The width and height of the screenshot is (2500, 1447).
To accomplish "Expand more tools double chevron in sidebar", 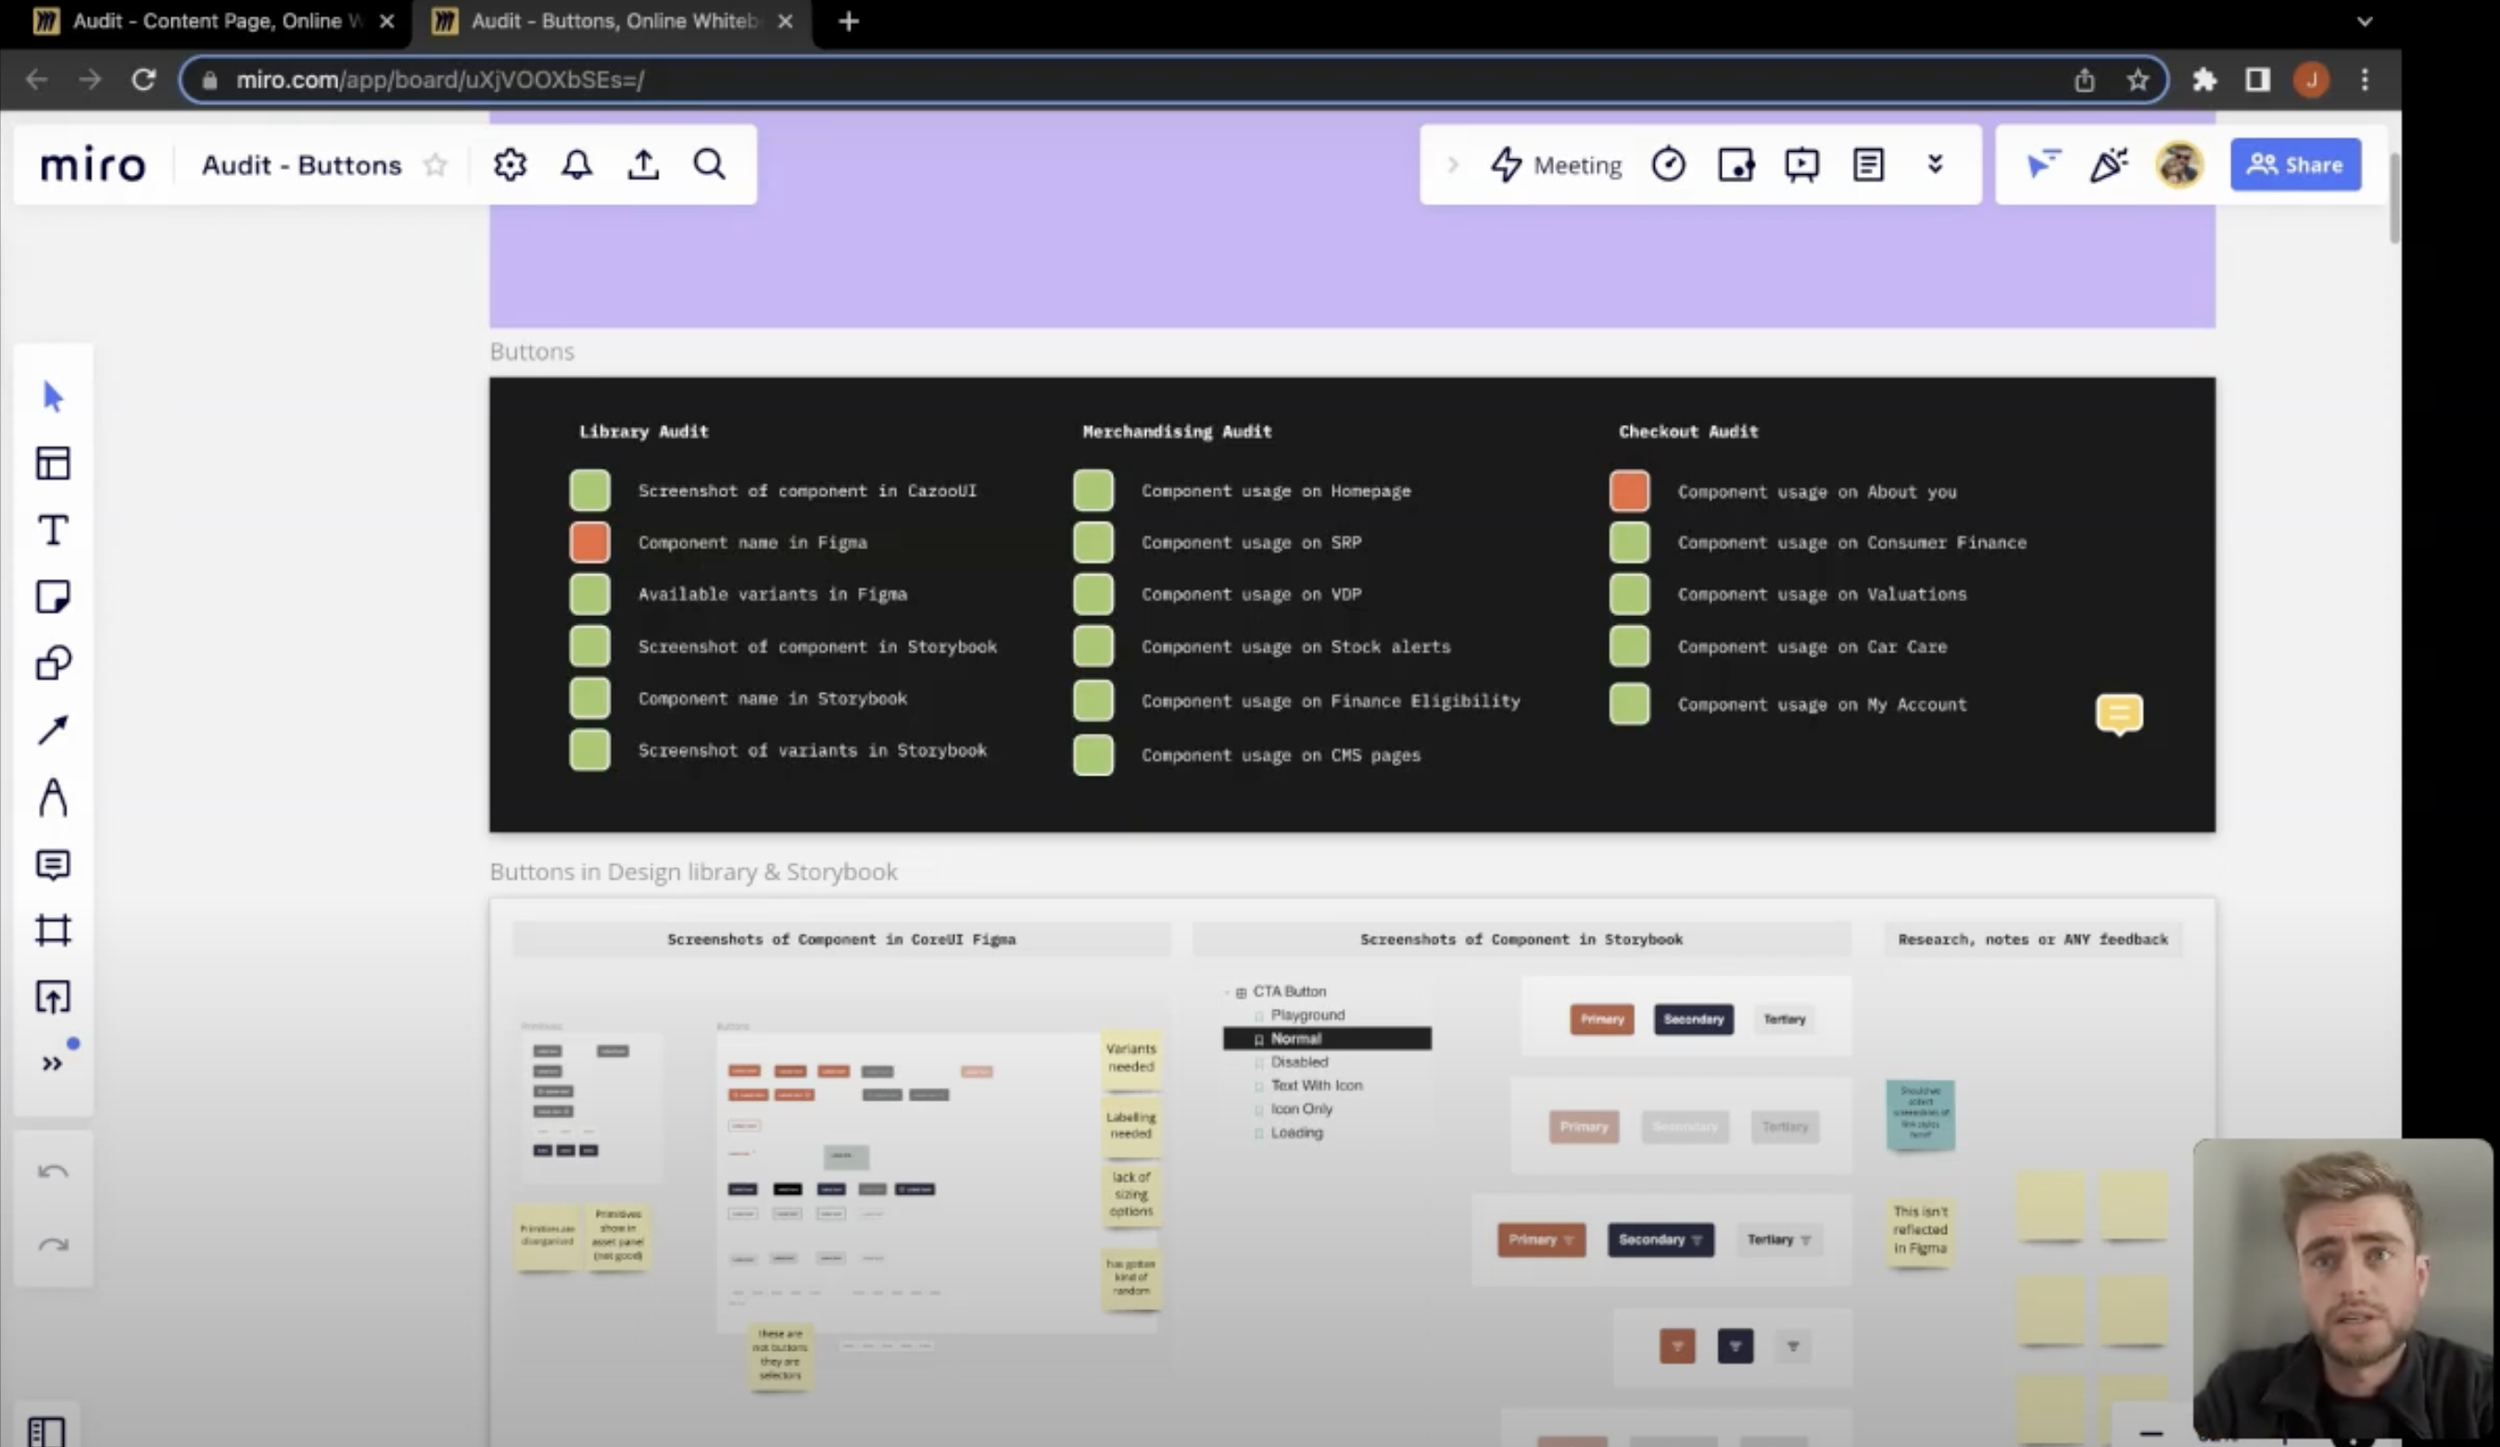I will [53, 1063].
